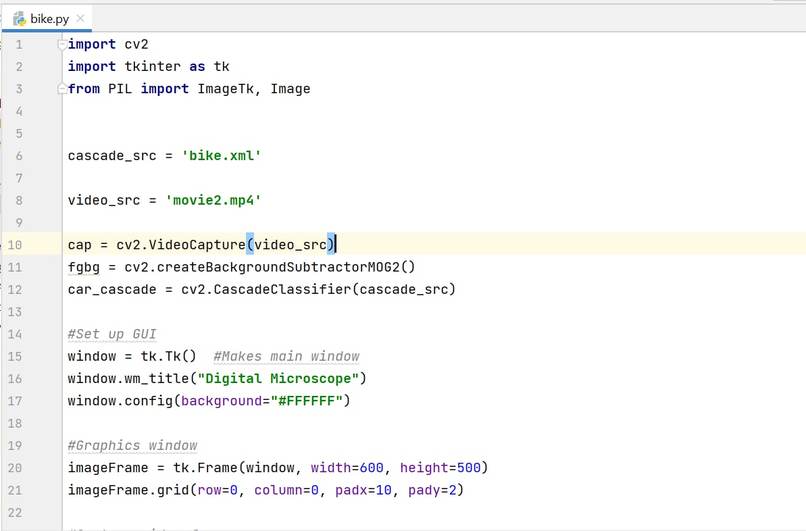Click ImageTk in the PIL import line

point(226,89)
